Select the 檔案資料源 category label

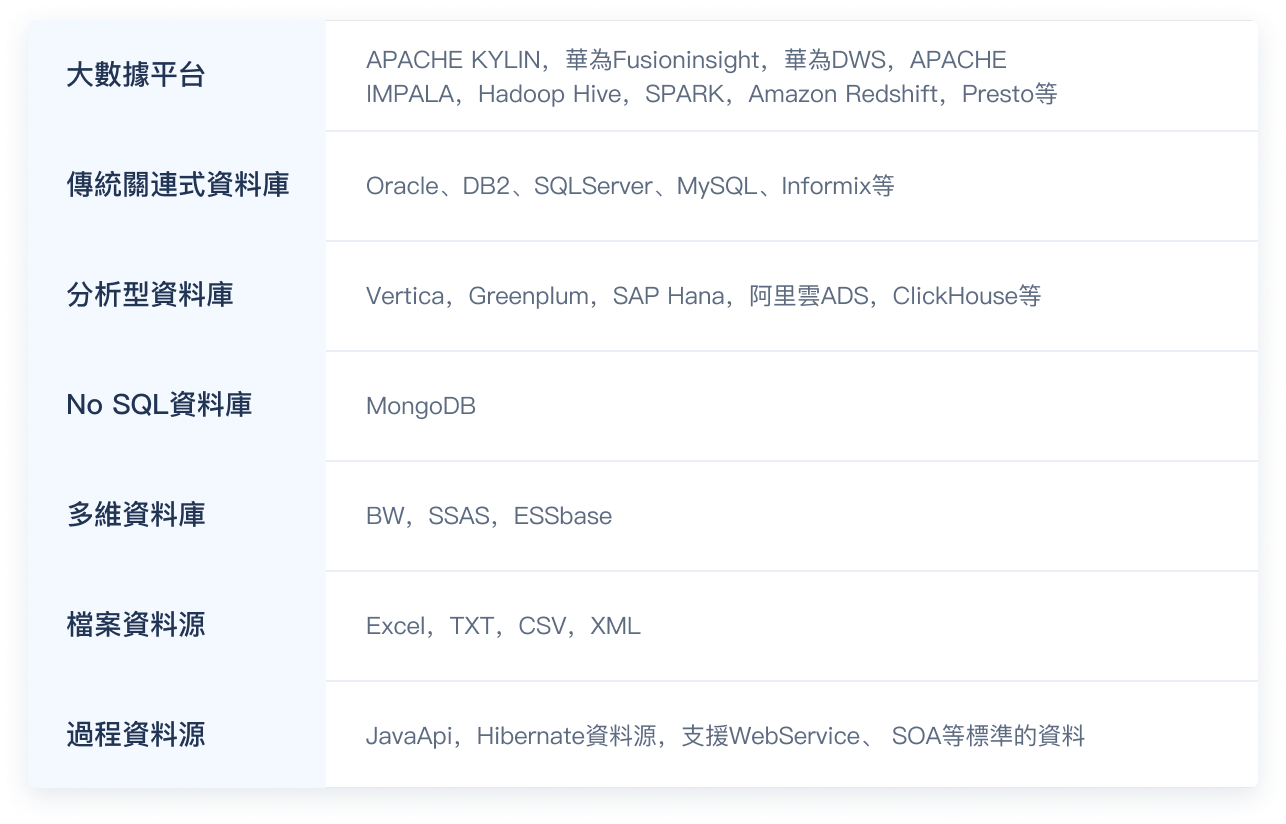(135, 626)
